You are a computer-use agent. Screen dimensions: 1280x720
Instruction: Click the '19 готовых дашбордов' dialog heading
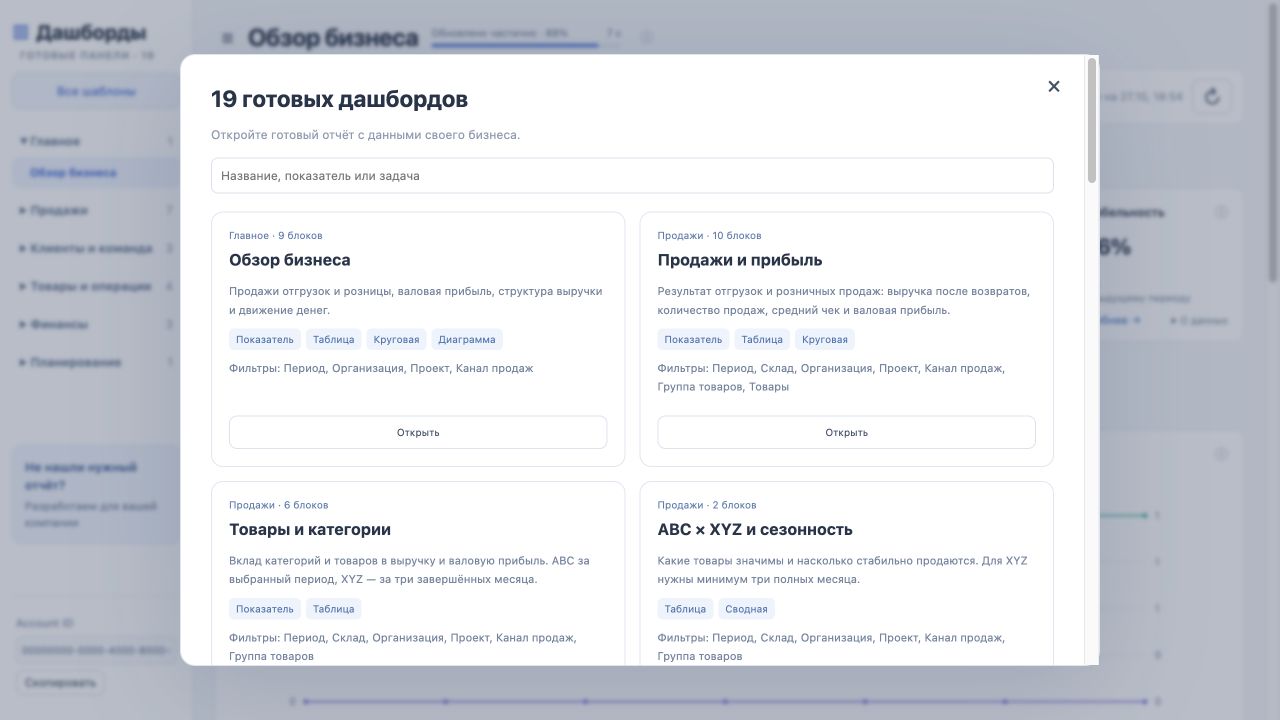339,100
